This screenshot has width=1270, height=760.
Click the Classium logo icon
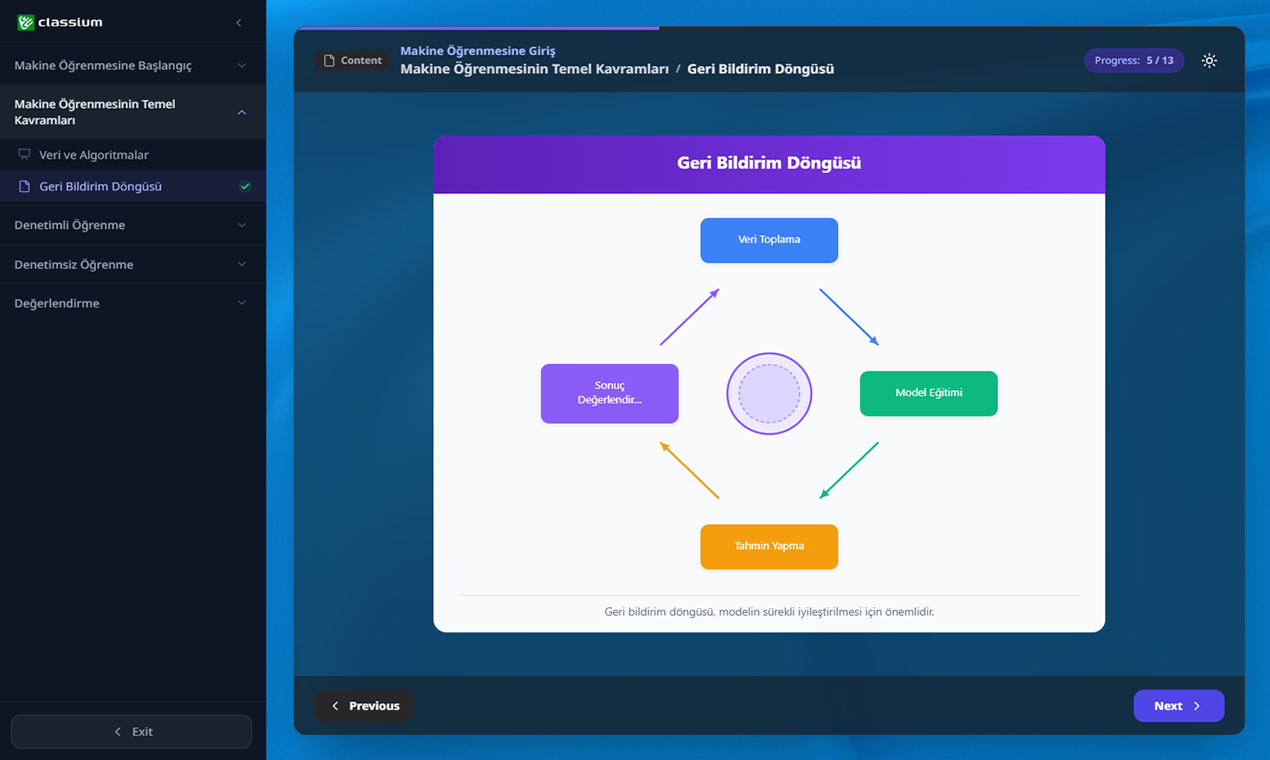tap(25, 22)
